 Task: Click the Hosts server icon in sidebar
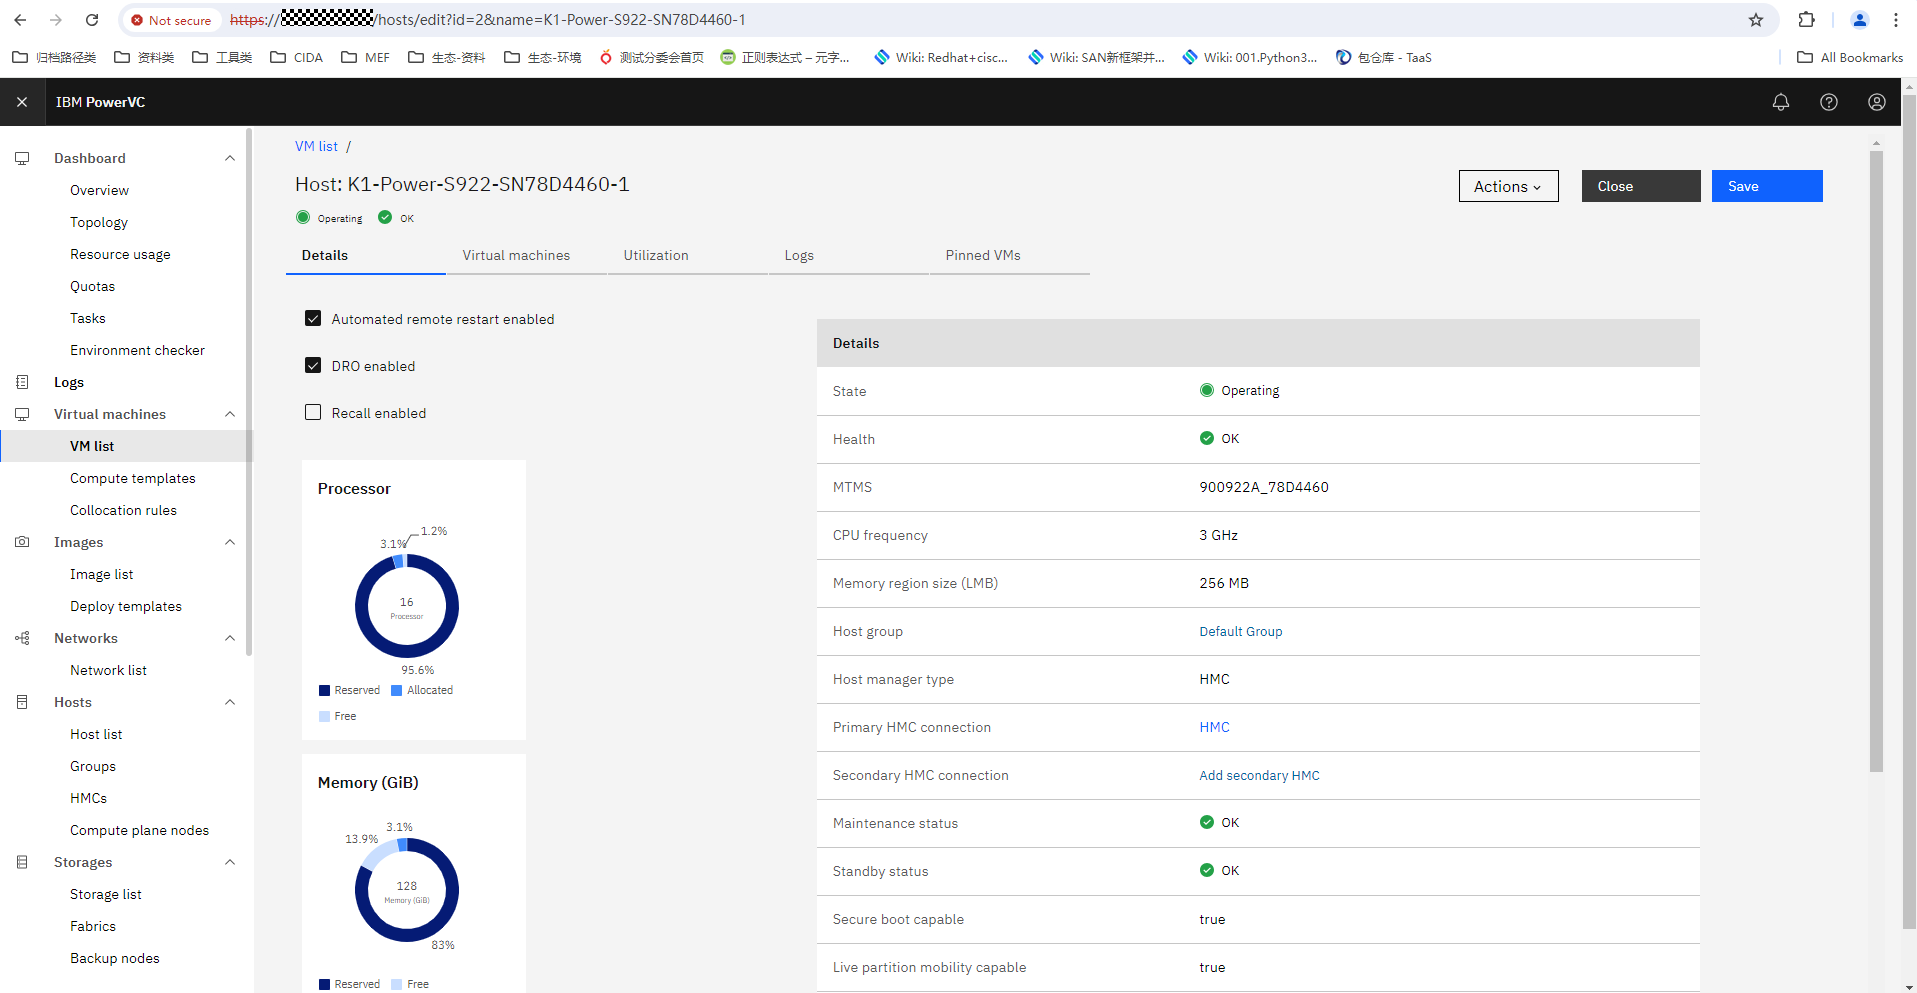click(x=22, y=702)
